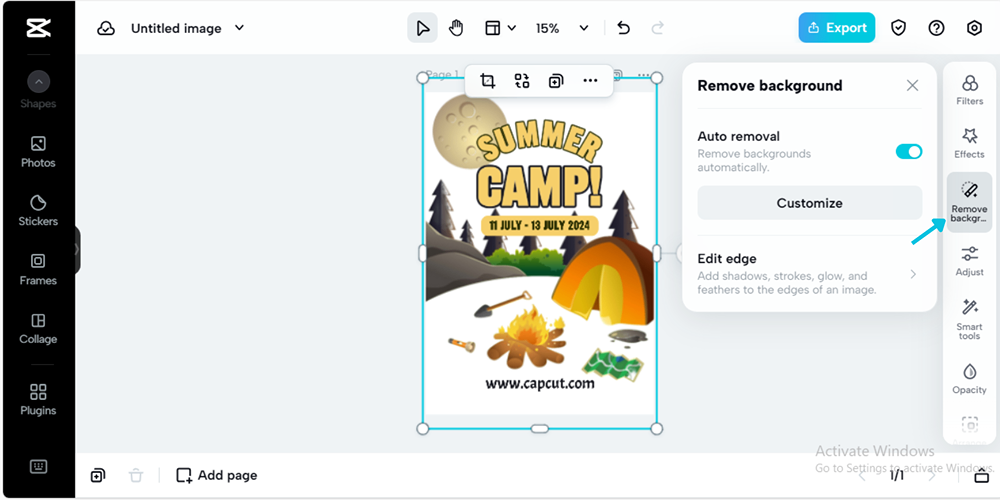Click the CapCut logo icon
The image size is (1000, 500).
coord(38,28)
